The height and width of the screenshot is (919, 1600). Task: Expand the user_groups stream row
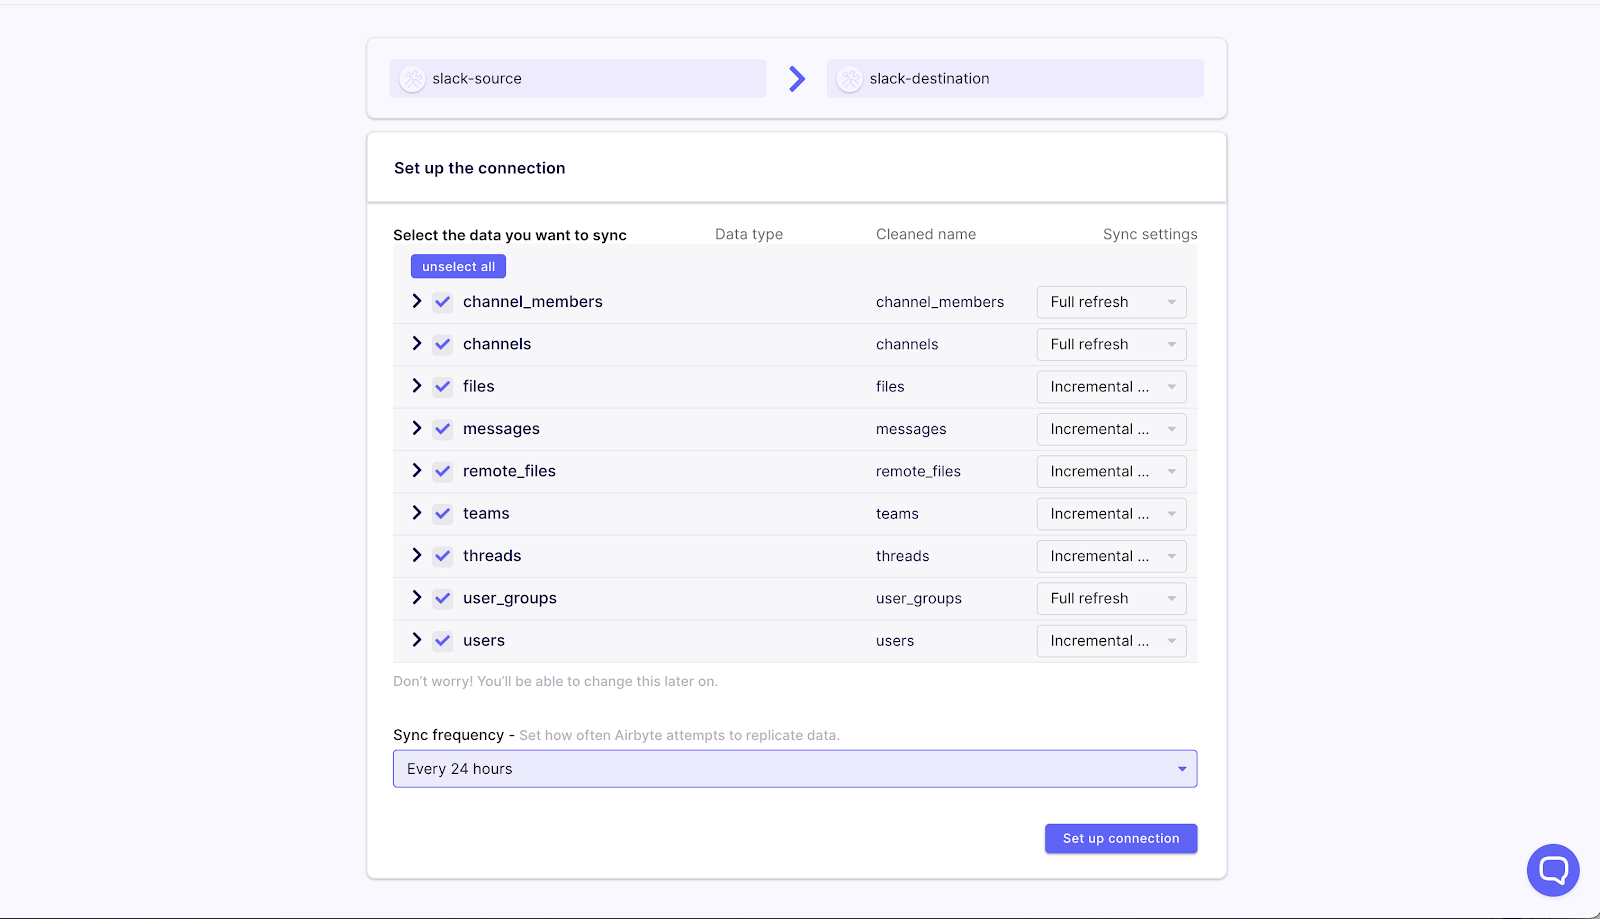pyautogui.click(x=416, y=598)
